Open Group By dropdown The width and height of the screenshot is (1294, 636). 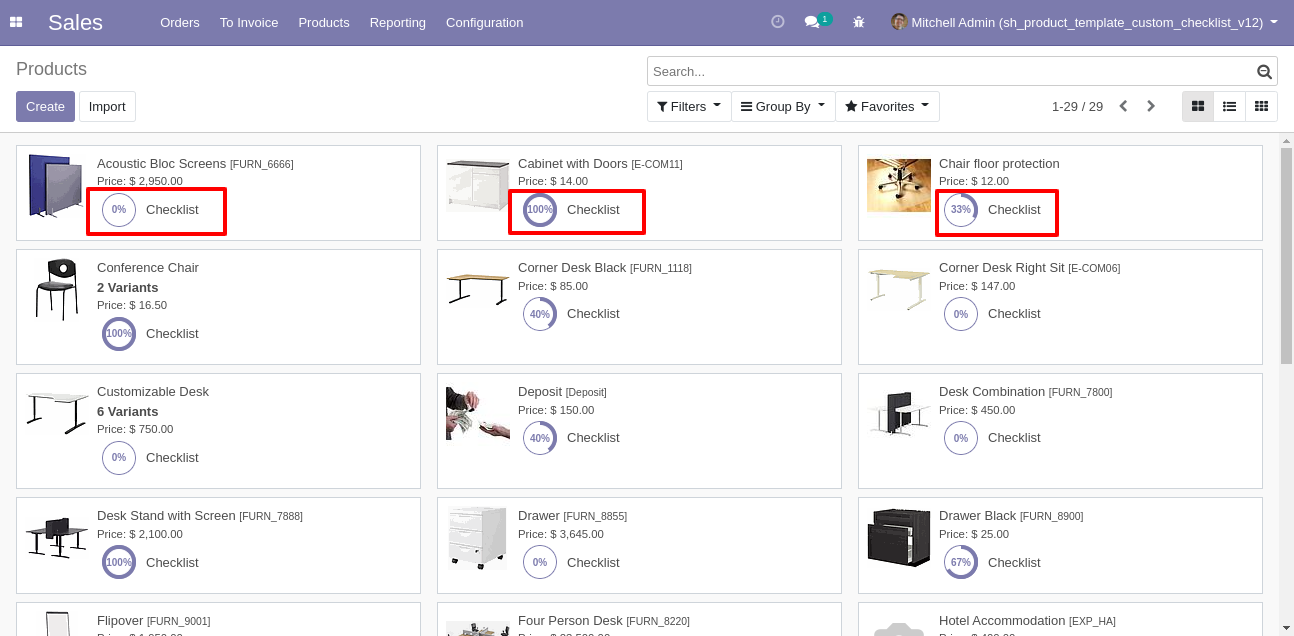[x=783, y=106]
